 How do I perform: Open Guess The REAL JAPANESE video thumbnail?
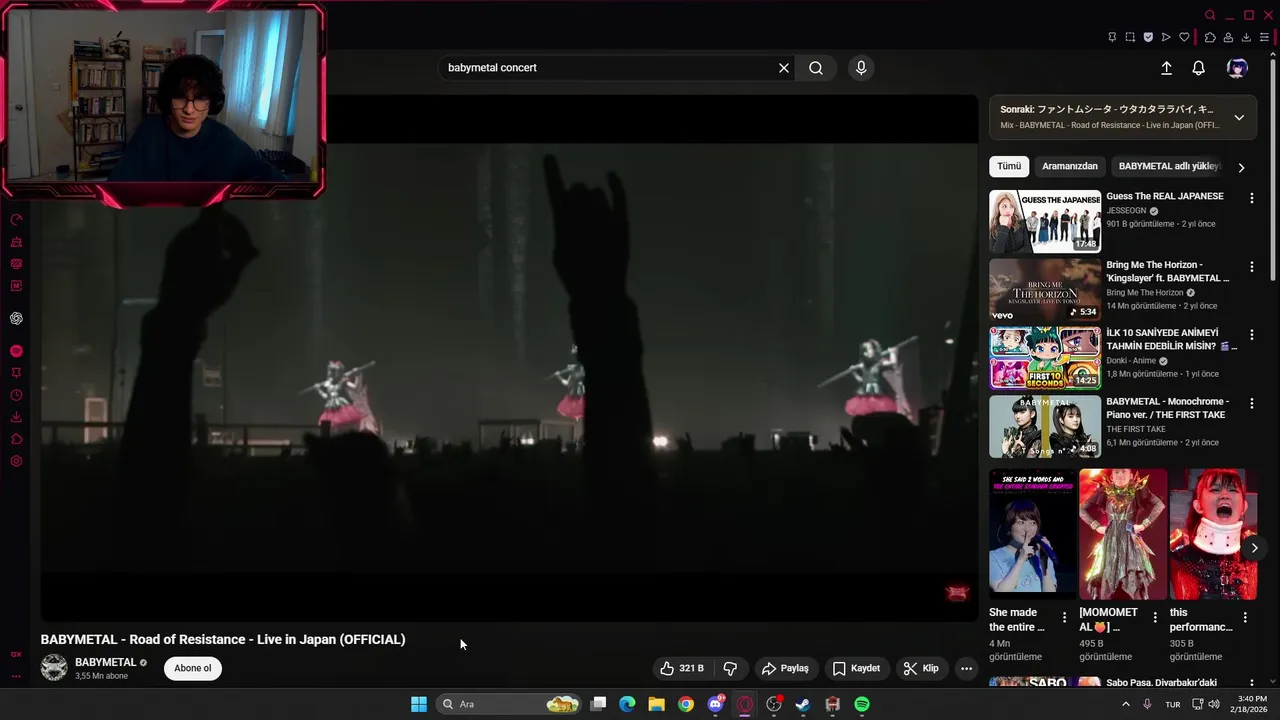(x=1045, y=221)
